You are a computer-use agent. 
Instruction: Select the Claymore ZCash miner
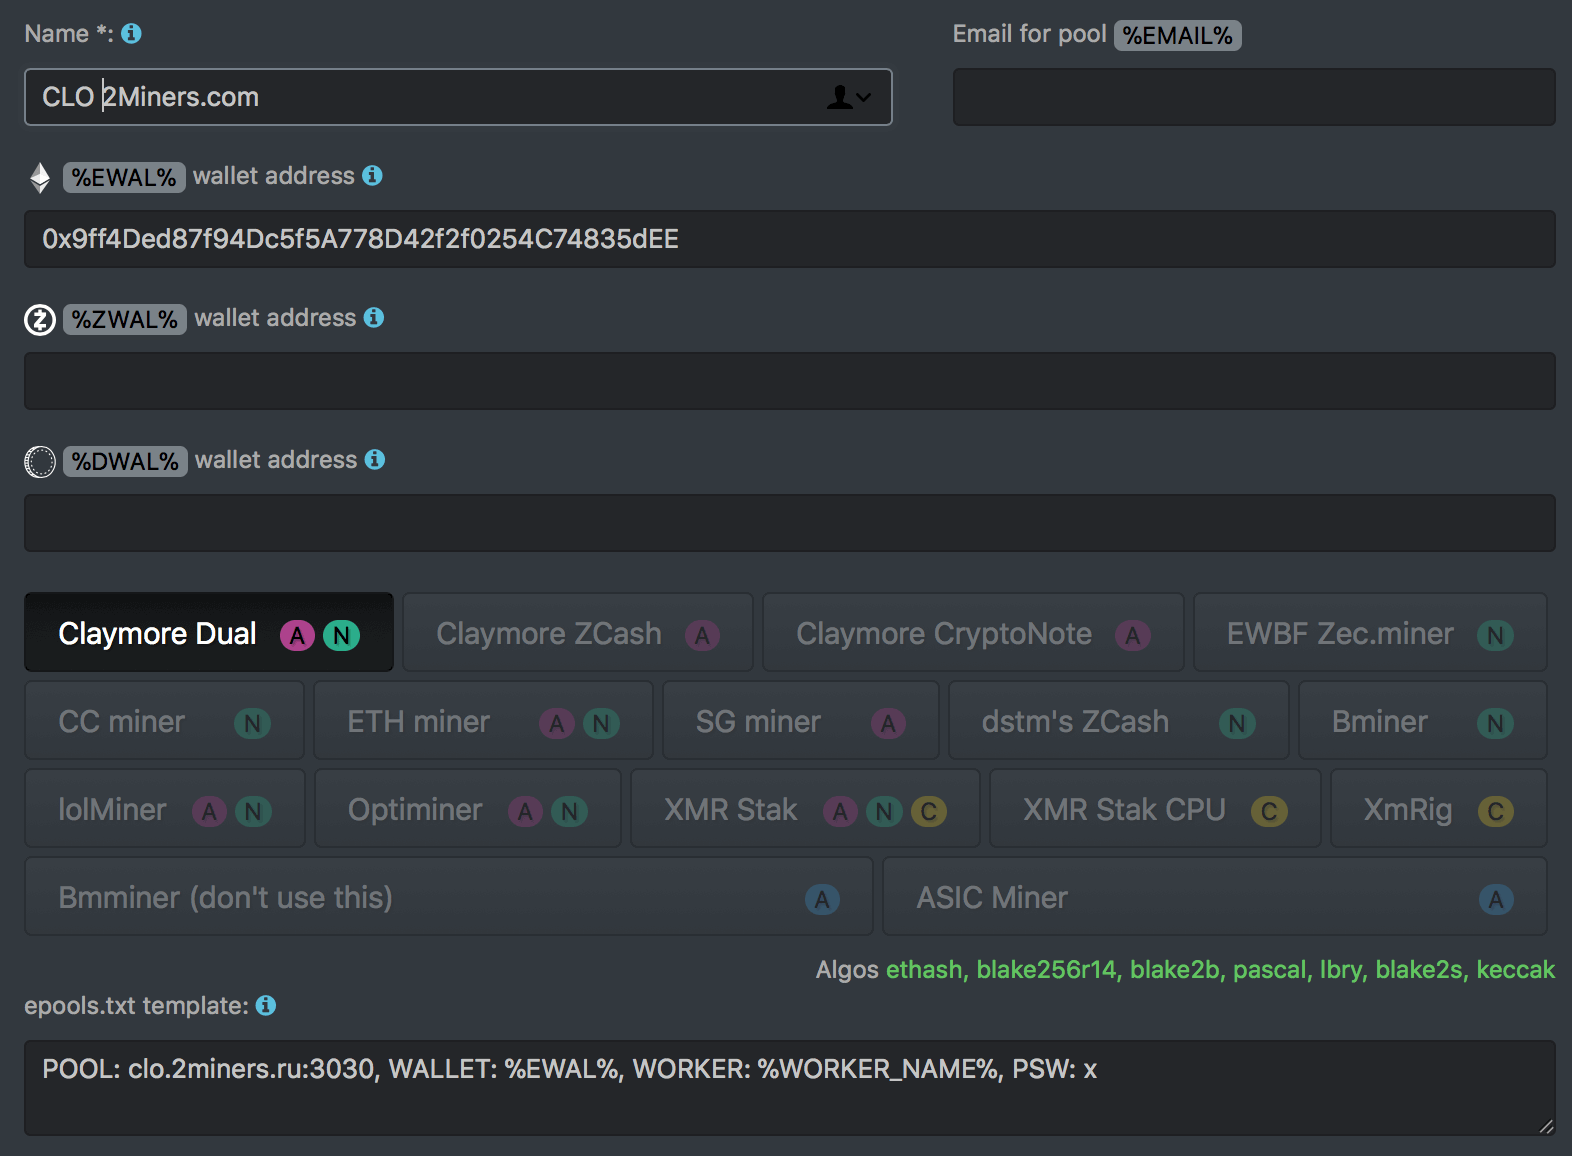pos(577,633)
